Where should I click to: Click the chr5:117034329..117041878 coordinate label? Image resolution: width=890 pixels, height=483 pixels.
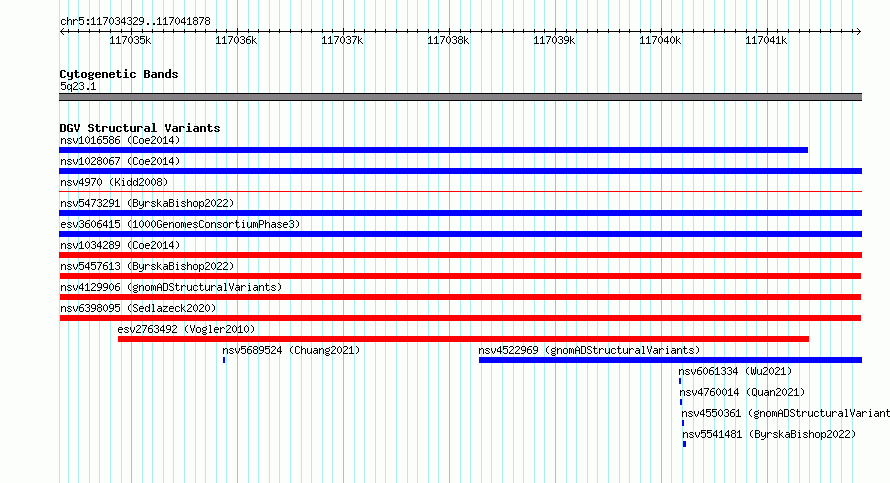click(x=135, y=22)
